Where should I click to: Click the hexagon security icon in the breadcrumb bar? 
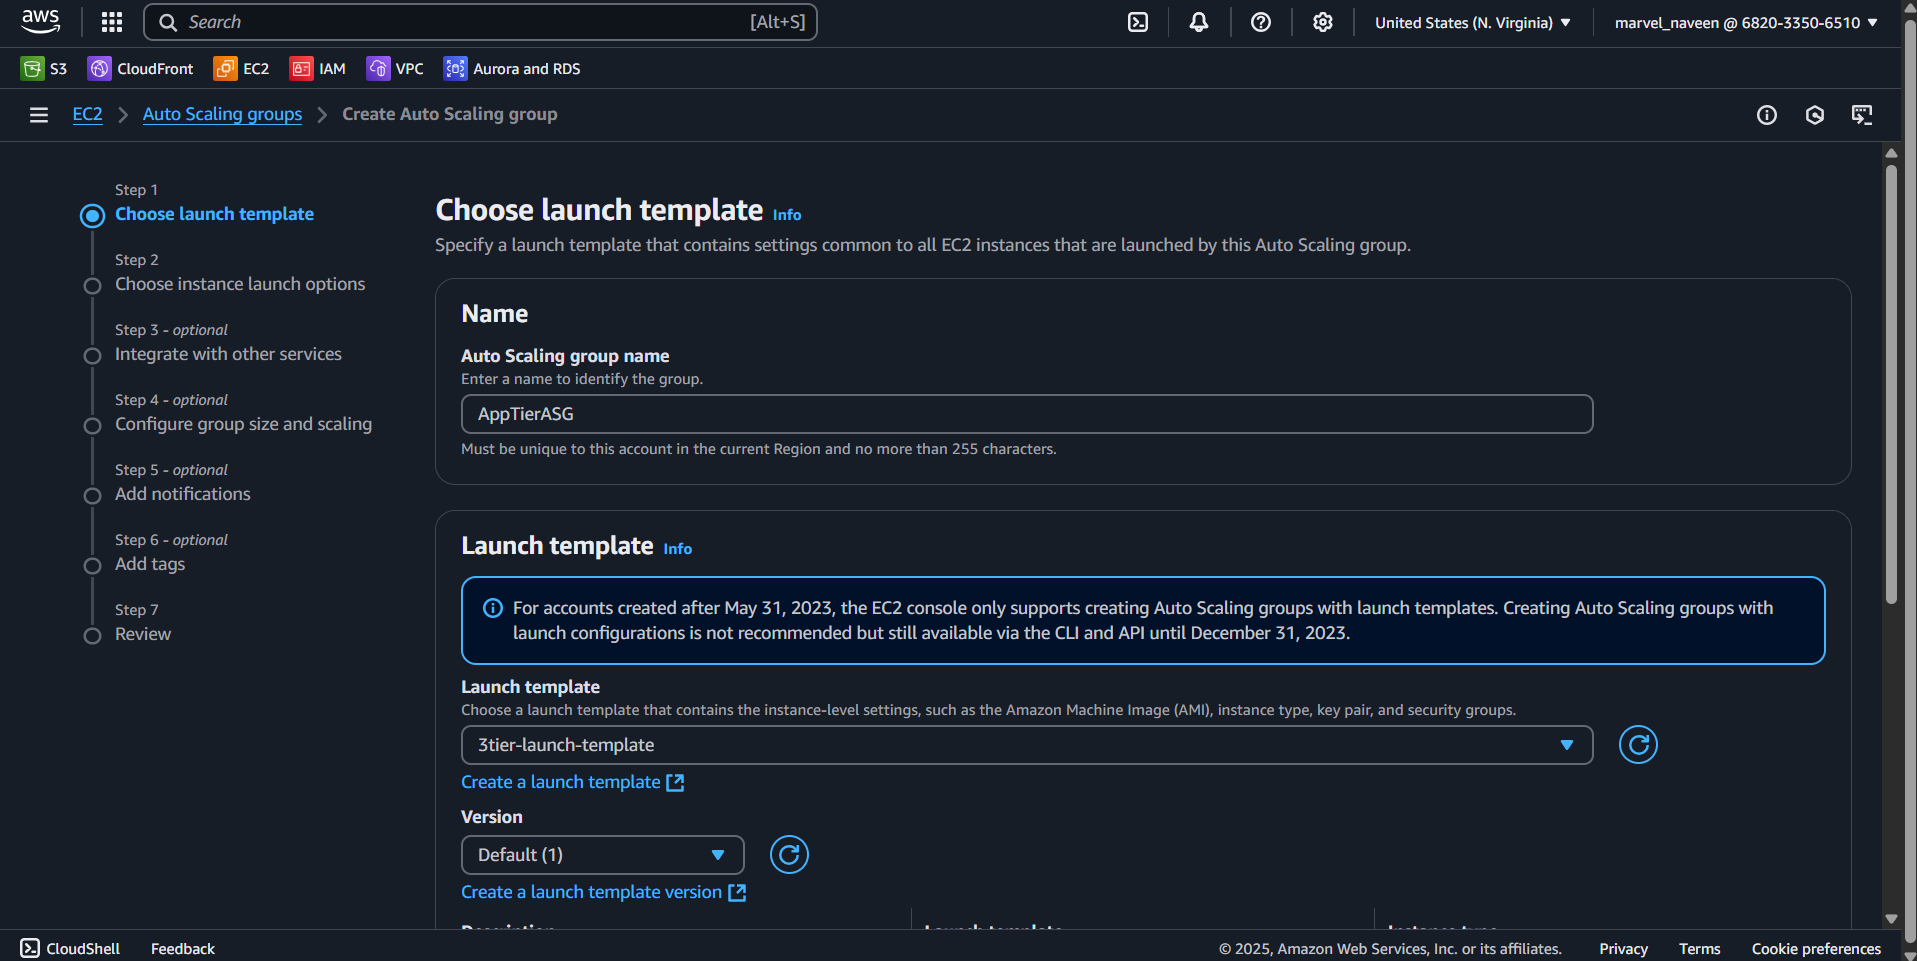coord(1815,115)
